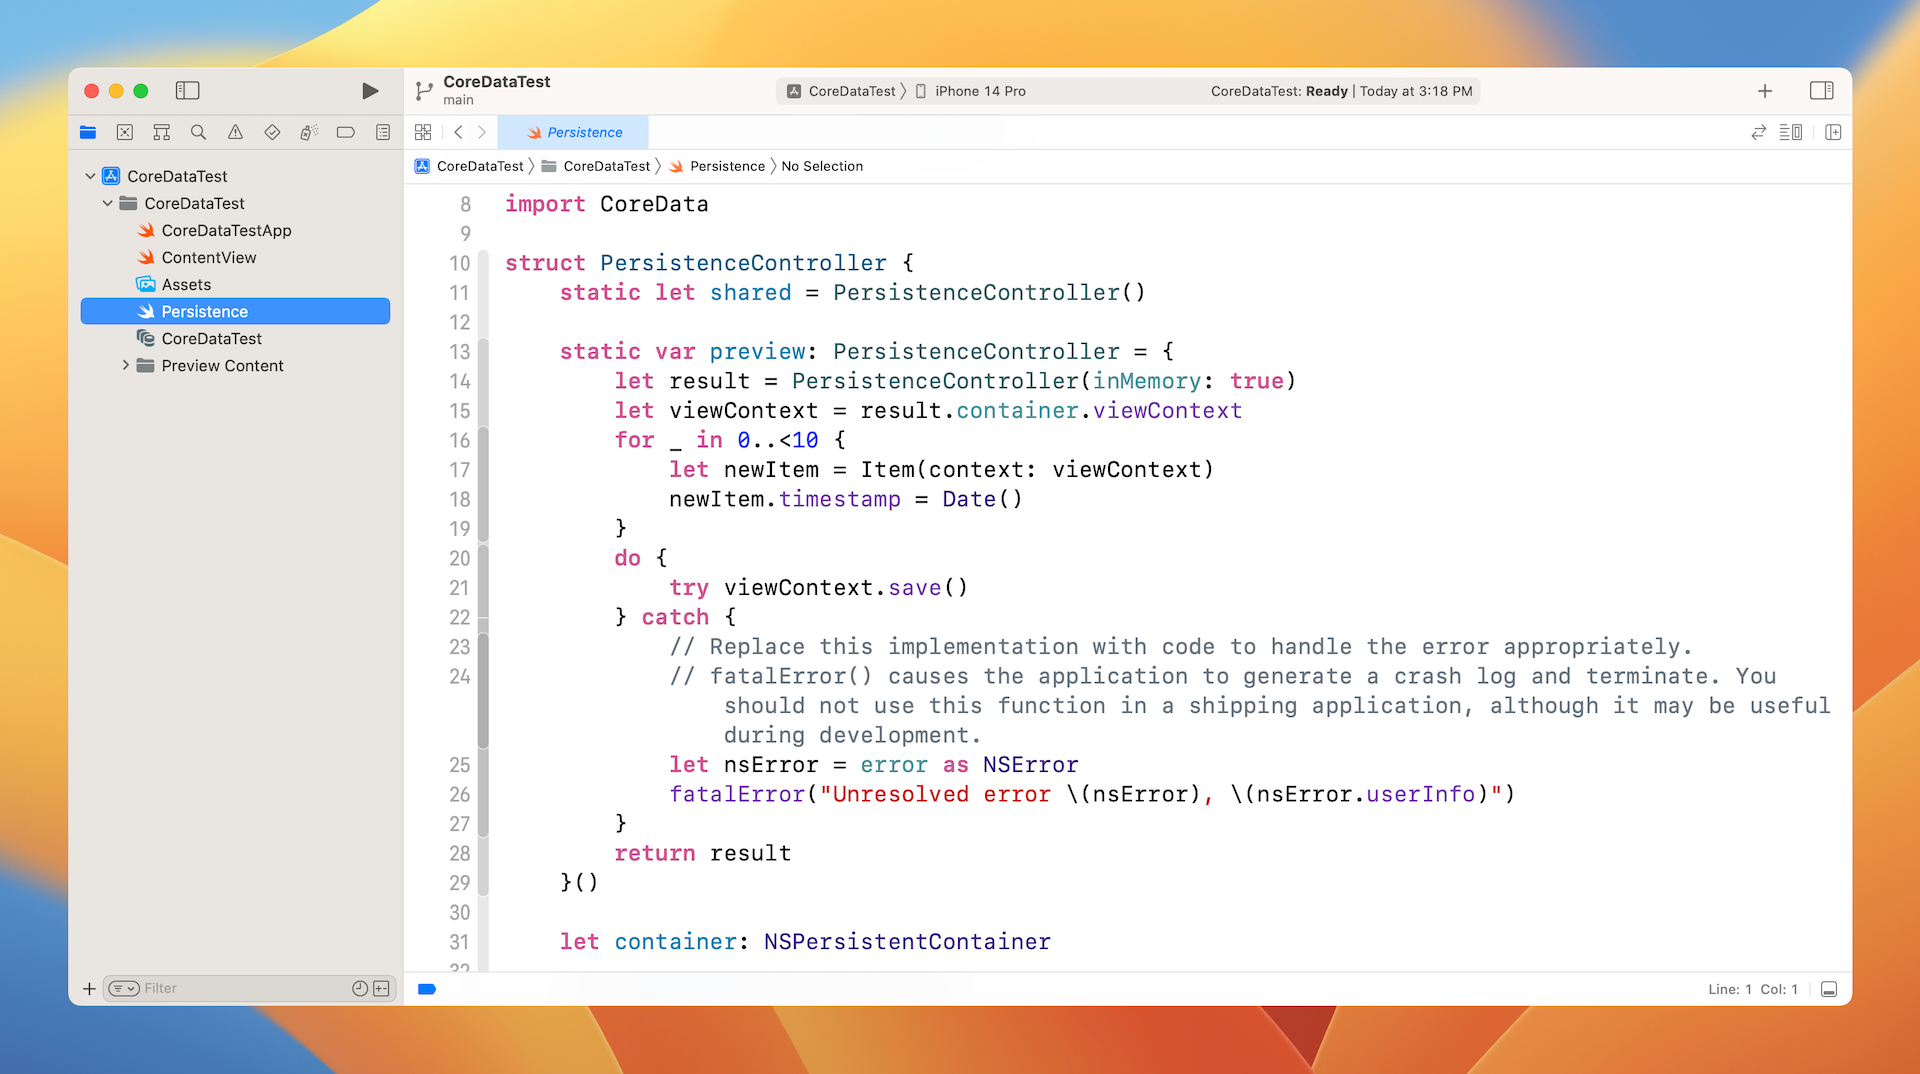
Task: Collapse the CoreDataTest project root
Action: tap(90, 176)
